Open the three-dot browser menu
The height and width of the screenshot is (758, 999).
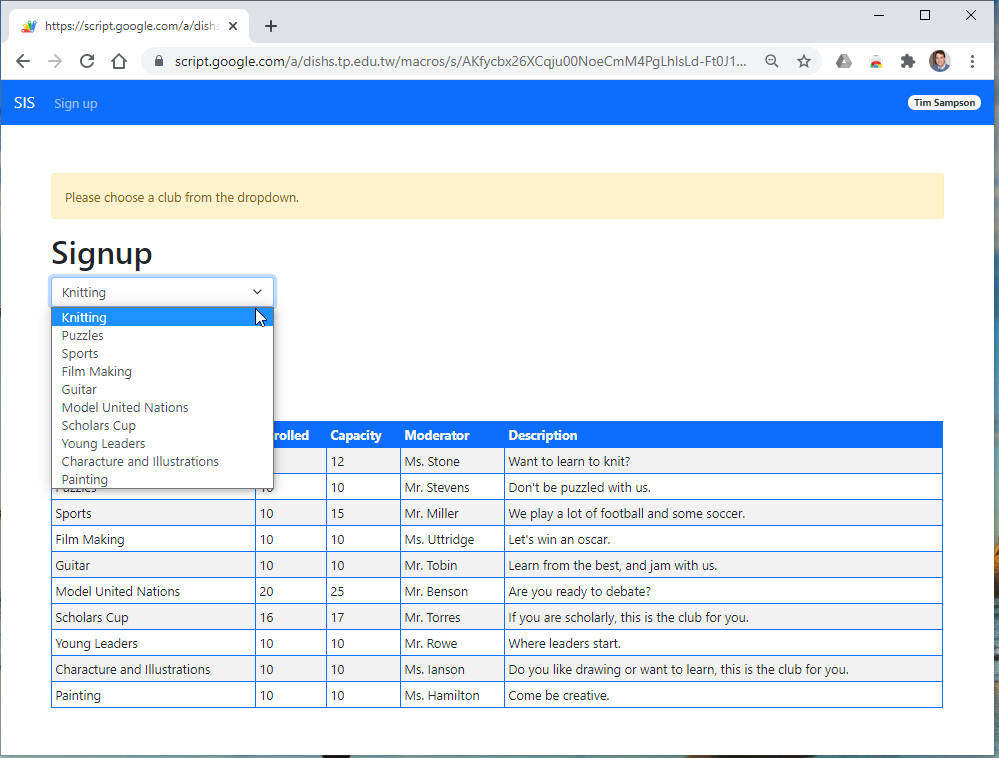pos(973,61)
